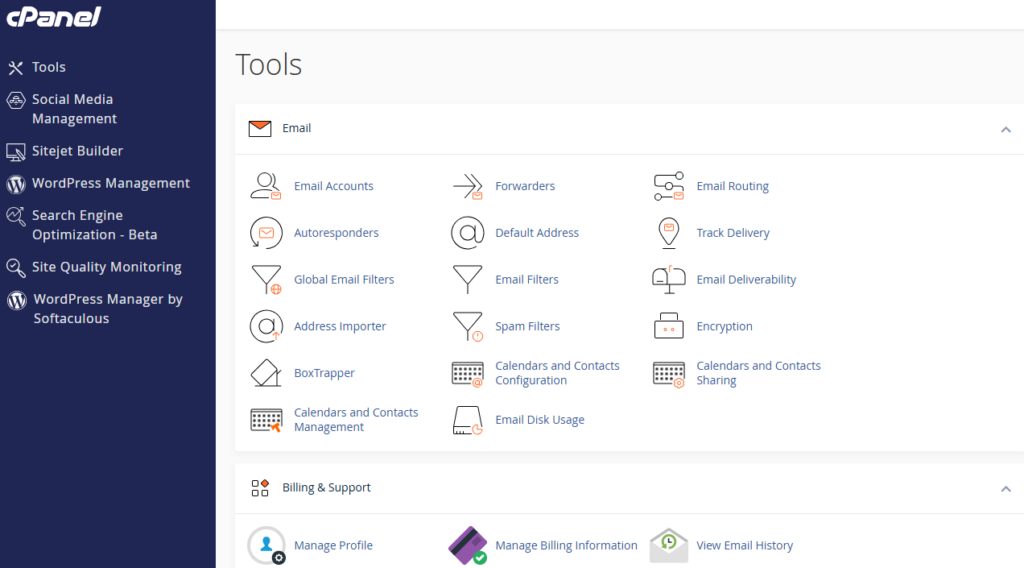Image resolution: width=1024 pixels, height=568 pixels.
Task: Open the Default Address link
Action: coord(537,233)
